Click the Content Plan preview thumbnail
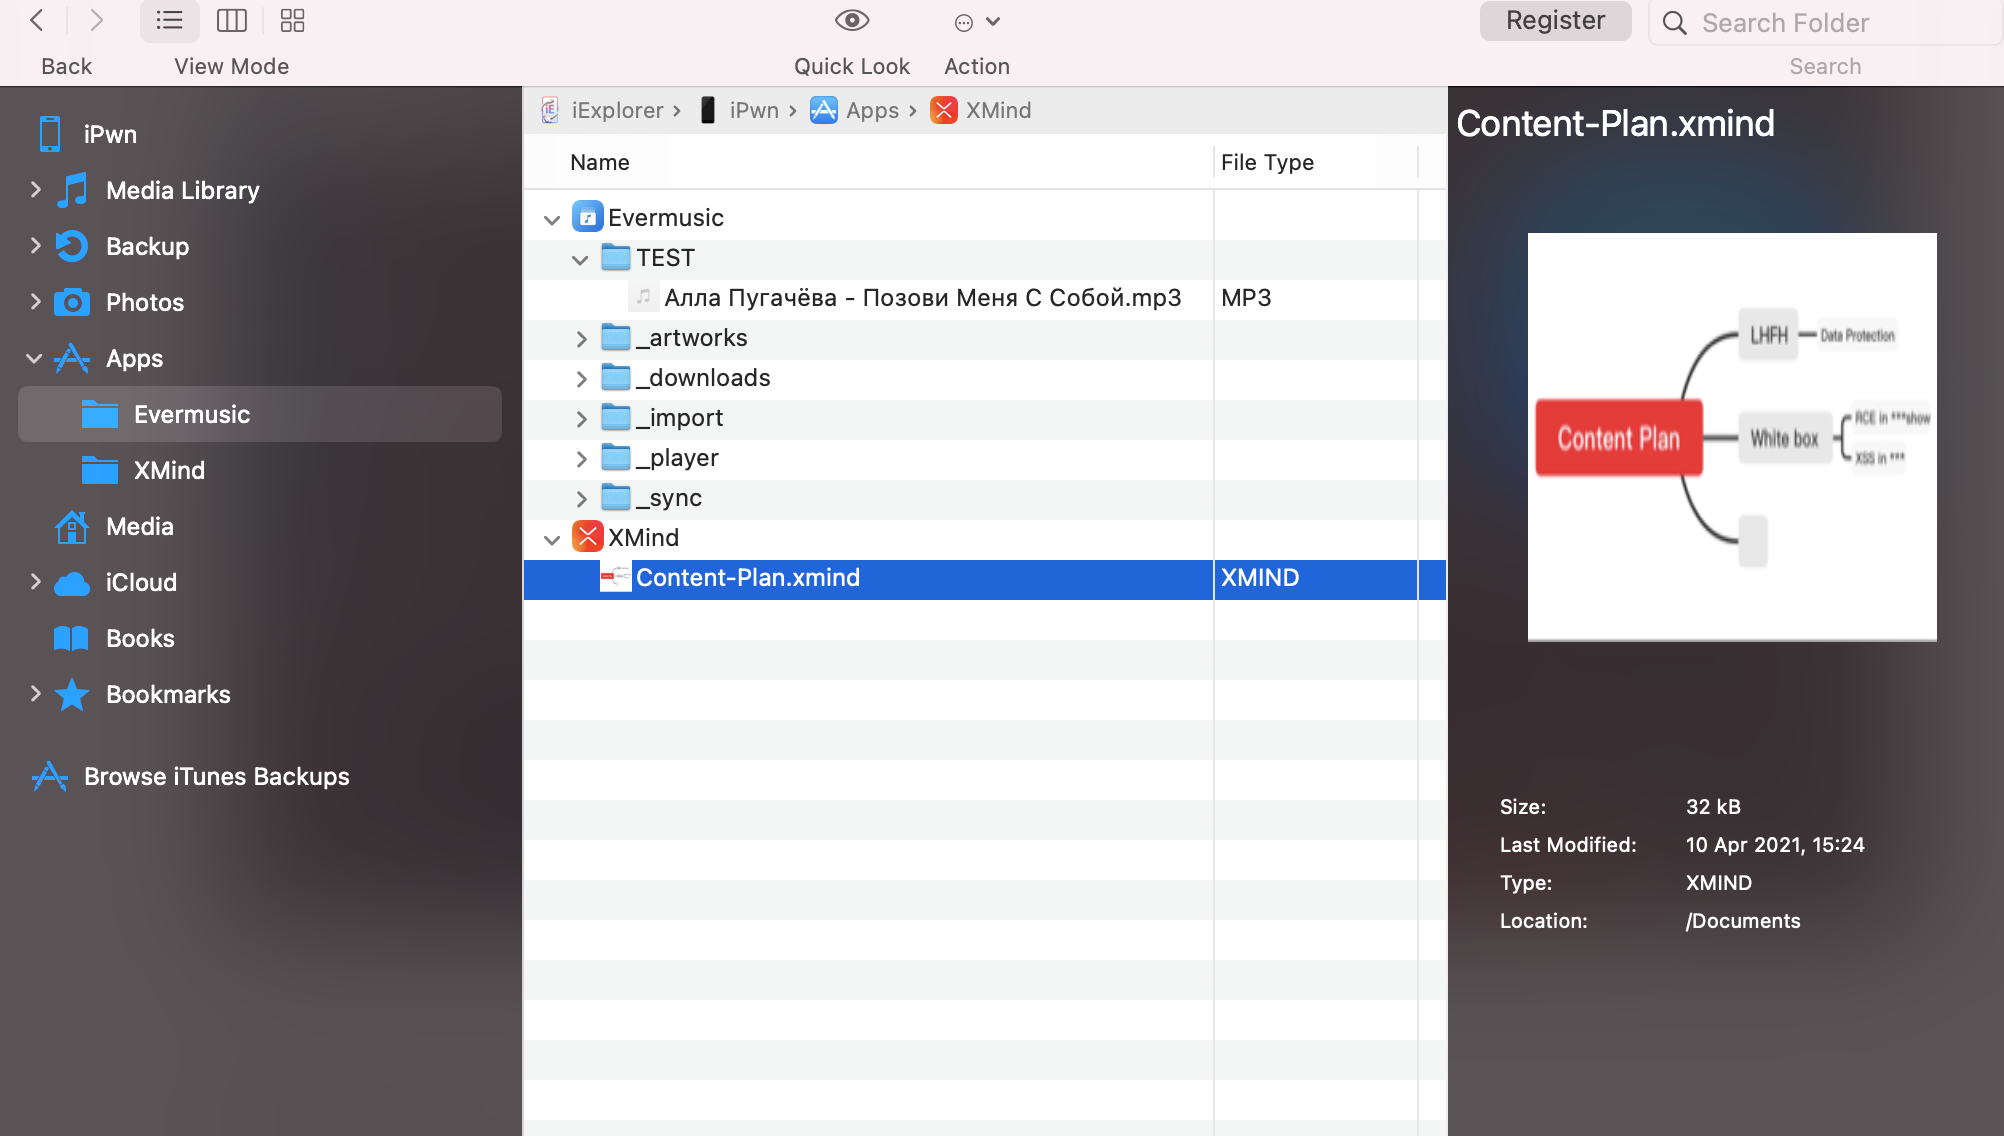This screenshot has width=2004, height=1136. coord(1732,437)
